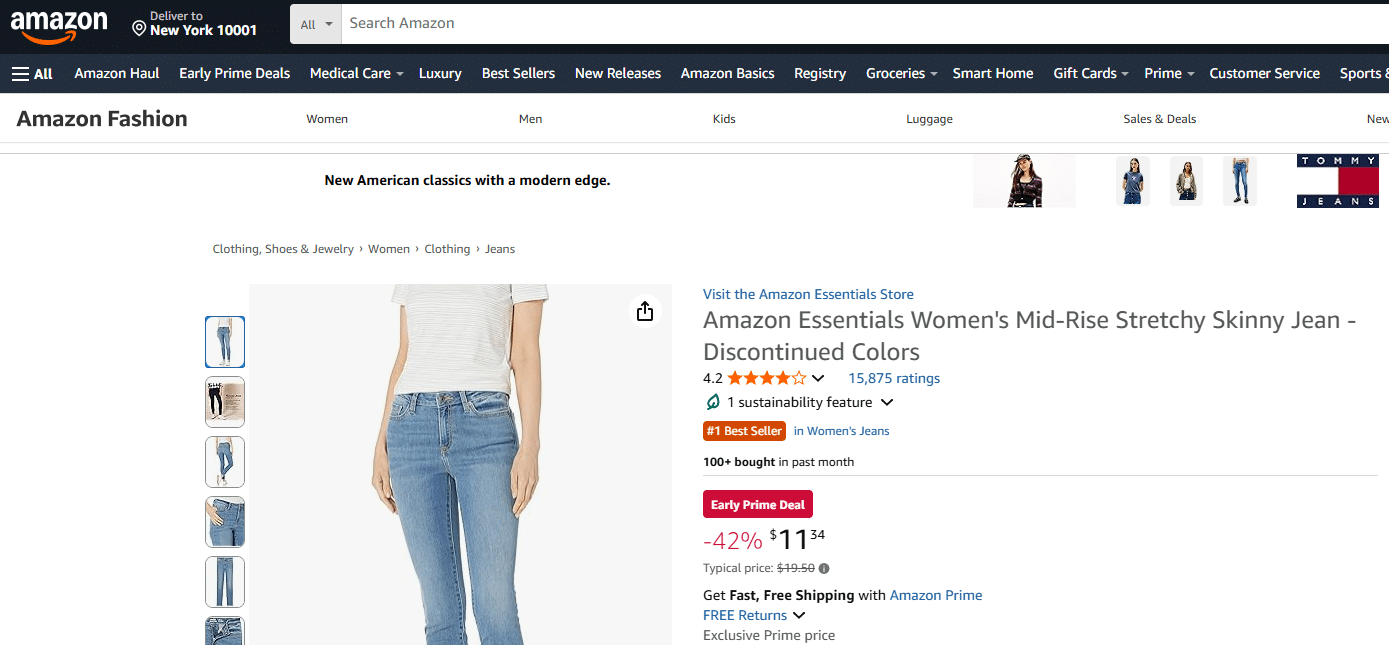Screen dimensions: 1389x645
Task: Open the All search category dropdown
Action: tap(316, 24)
